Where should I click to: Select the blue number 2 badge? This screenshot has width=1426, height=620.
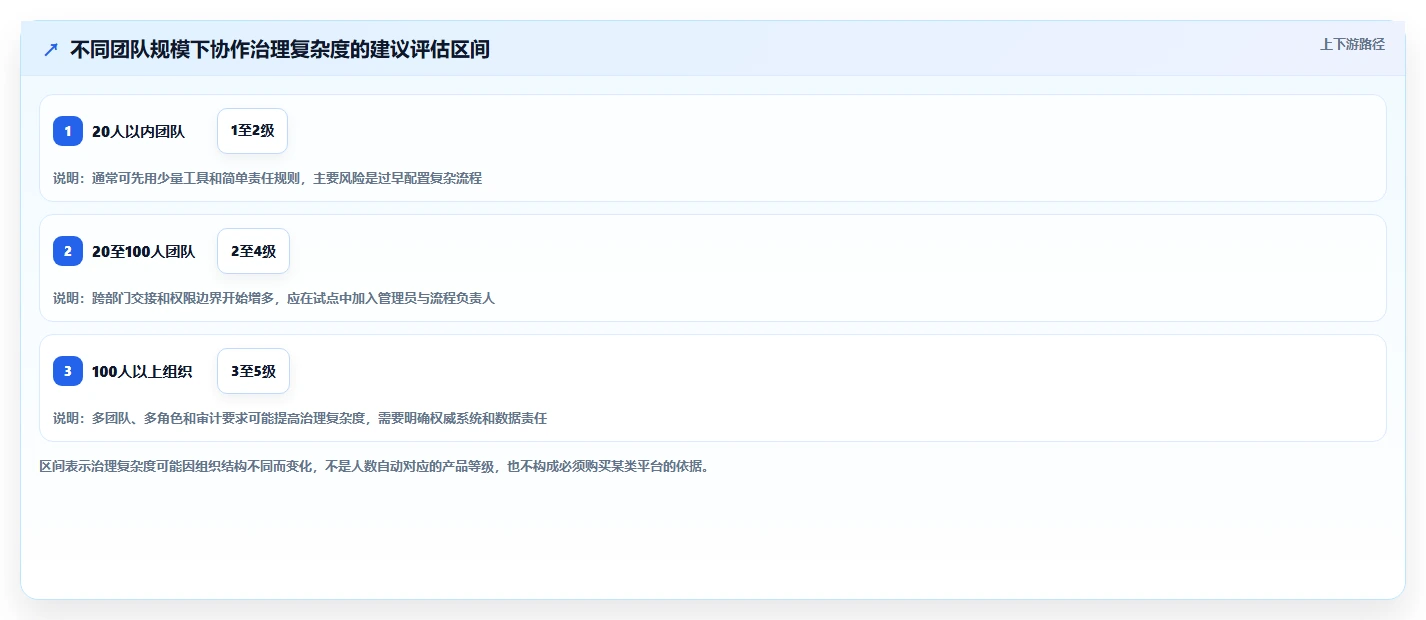68,251
